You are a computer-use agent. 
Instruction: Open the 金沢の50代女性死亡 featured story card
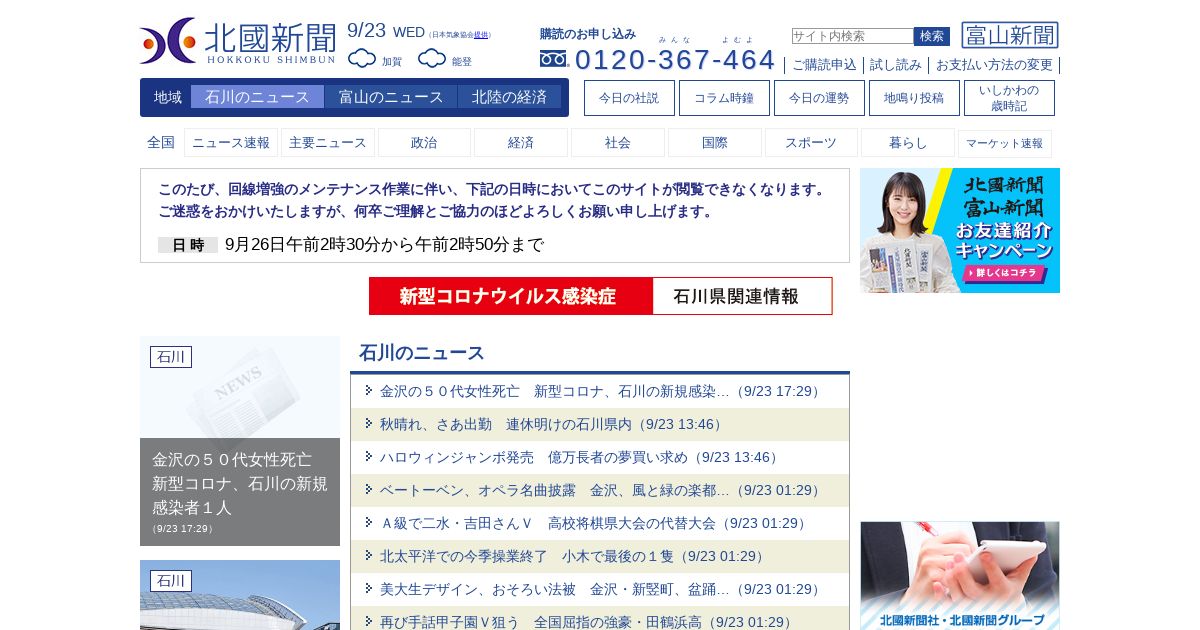tap(240, 441)
